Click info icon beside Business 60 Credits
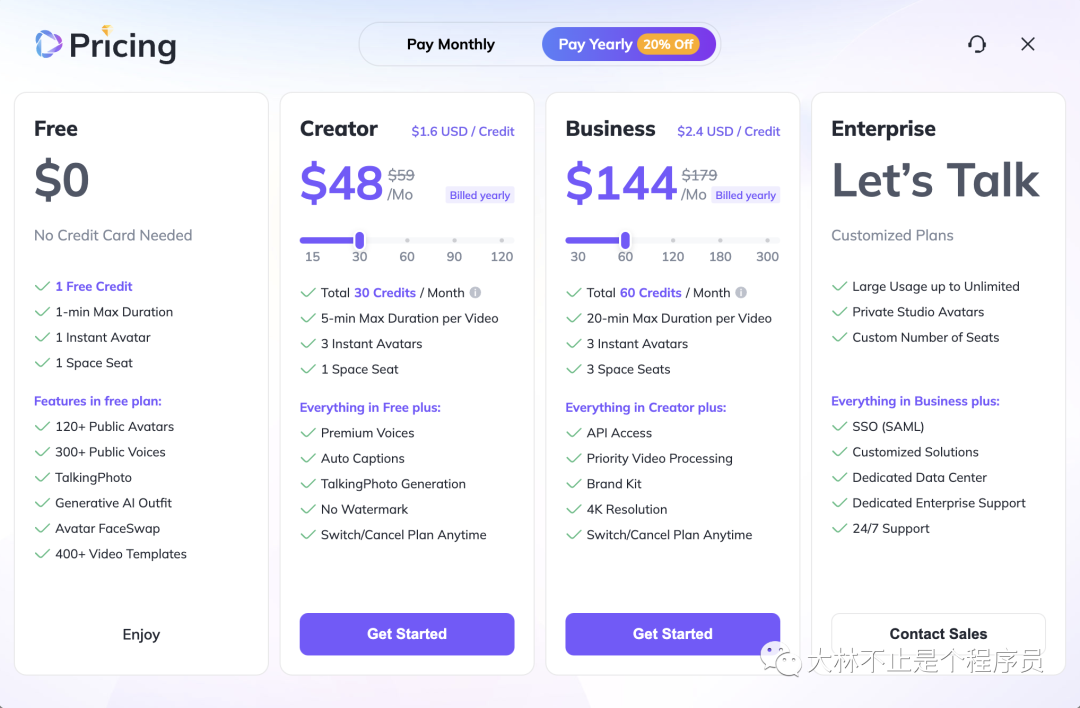The height and width of the screenshot is (708, 1080). click(741, 293)
